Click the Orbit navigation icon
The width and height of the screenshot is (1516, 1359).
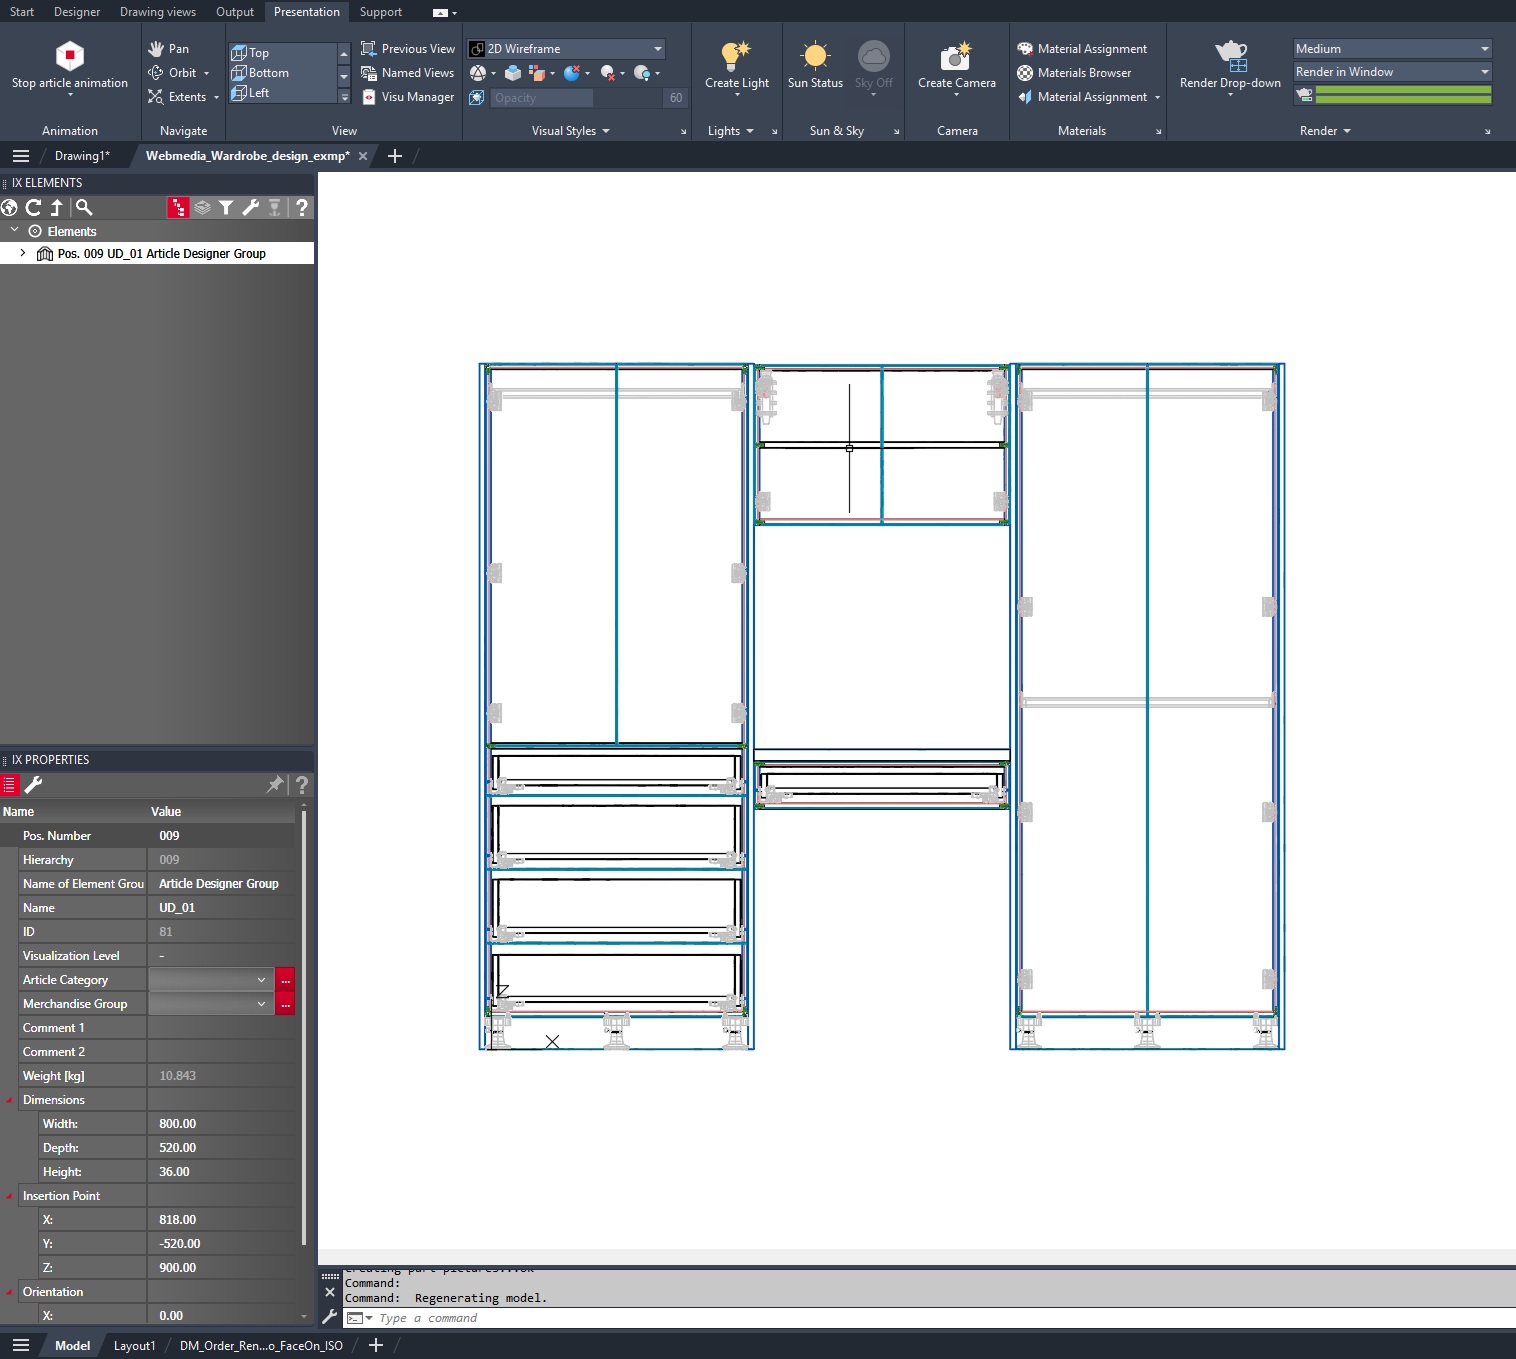click(156, 72)
